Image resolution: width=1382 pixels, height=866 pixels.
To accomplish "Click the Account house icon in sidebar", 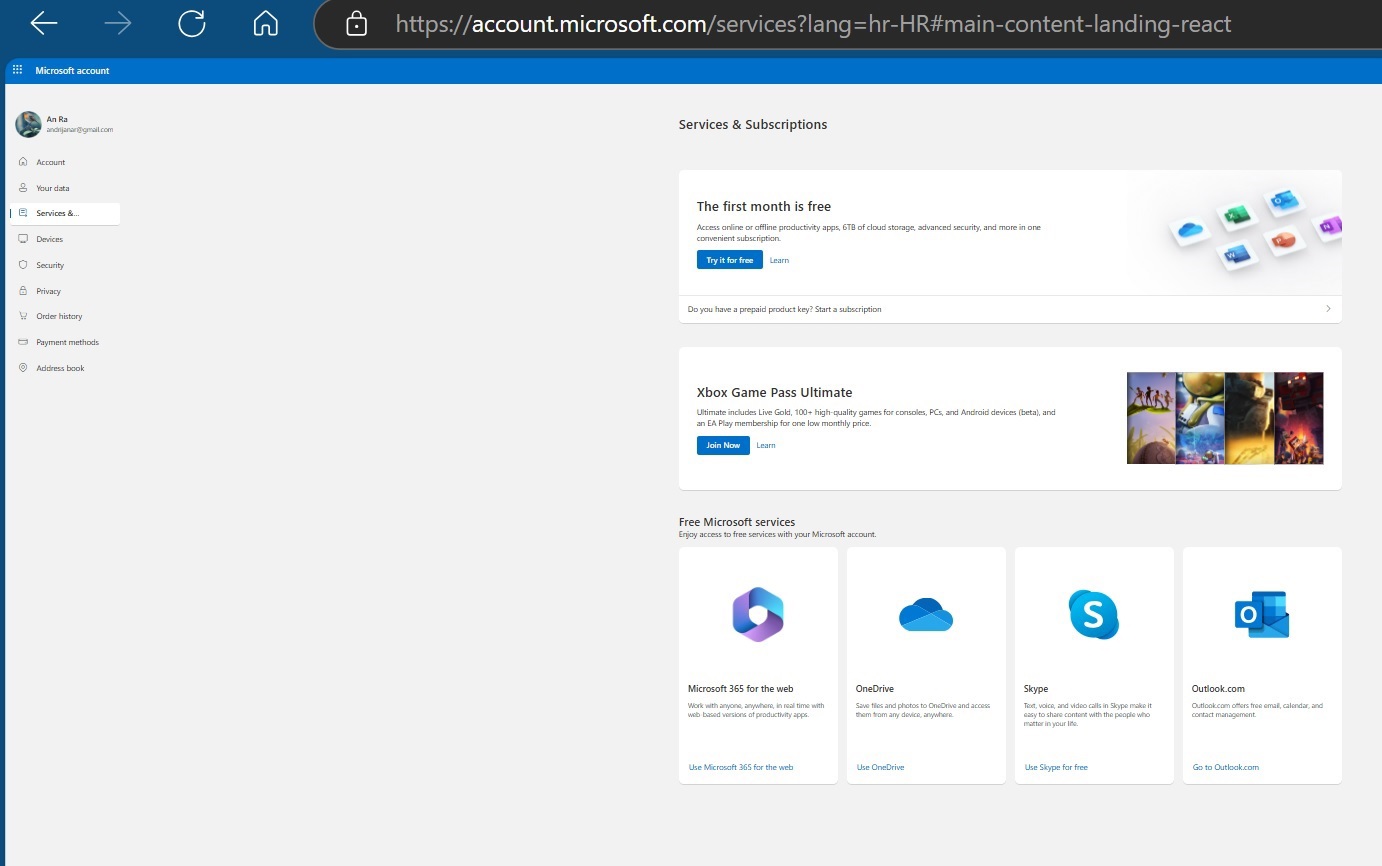I will (23, 162).
